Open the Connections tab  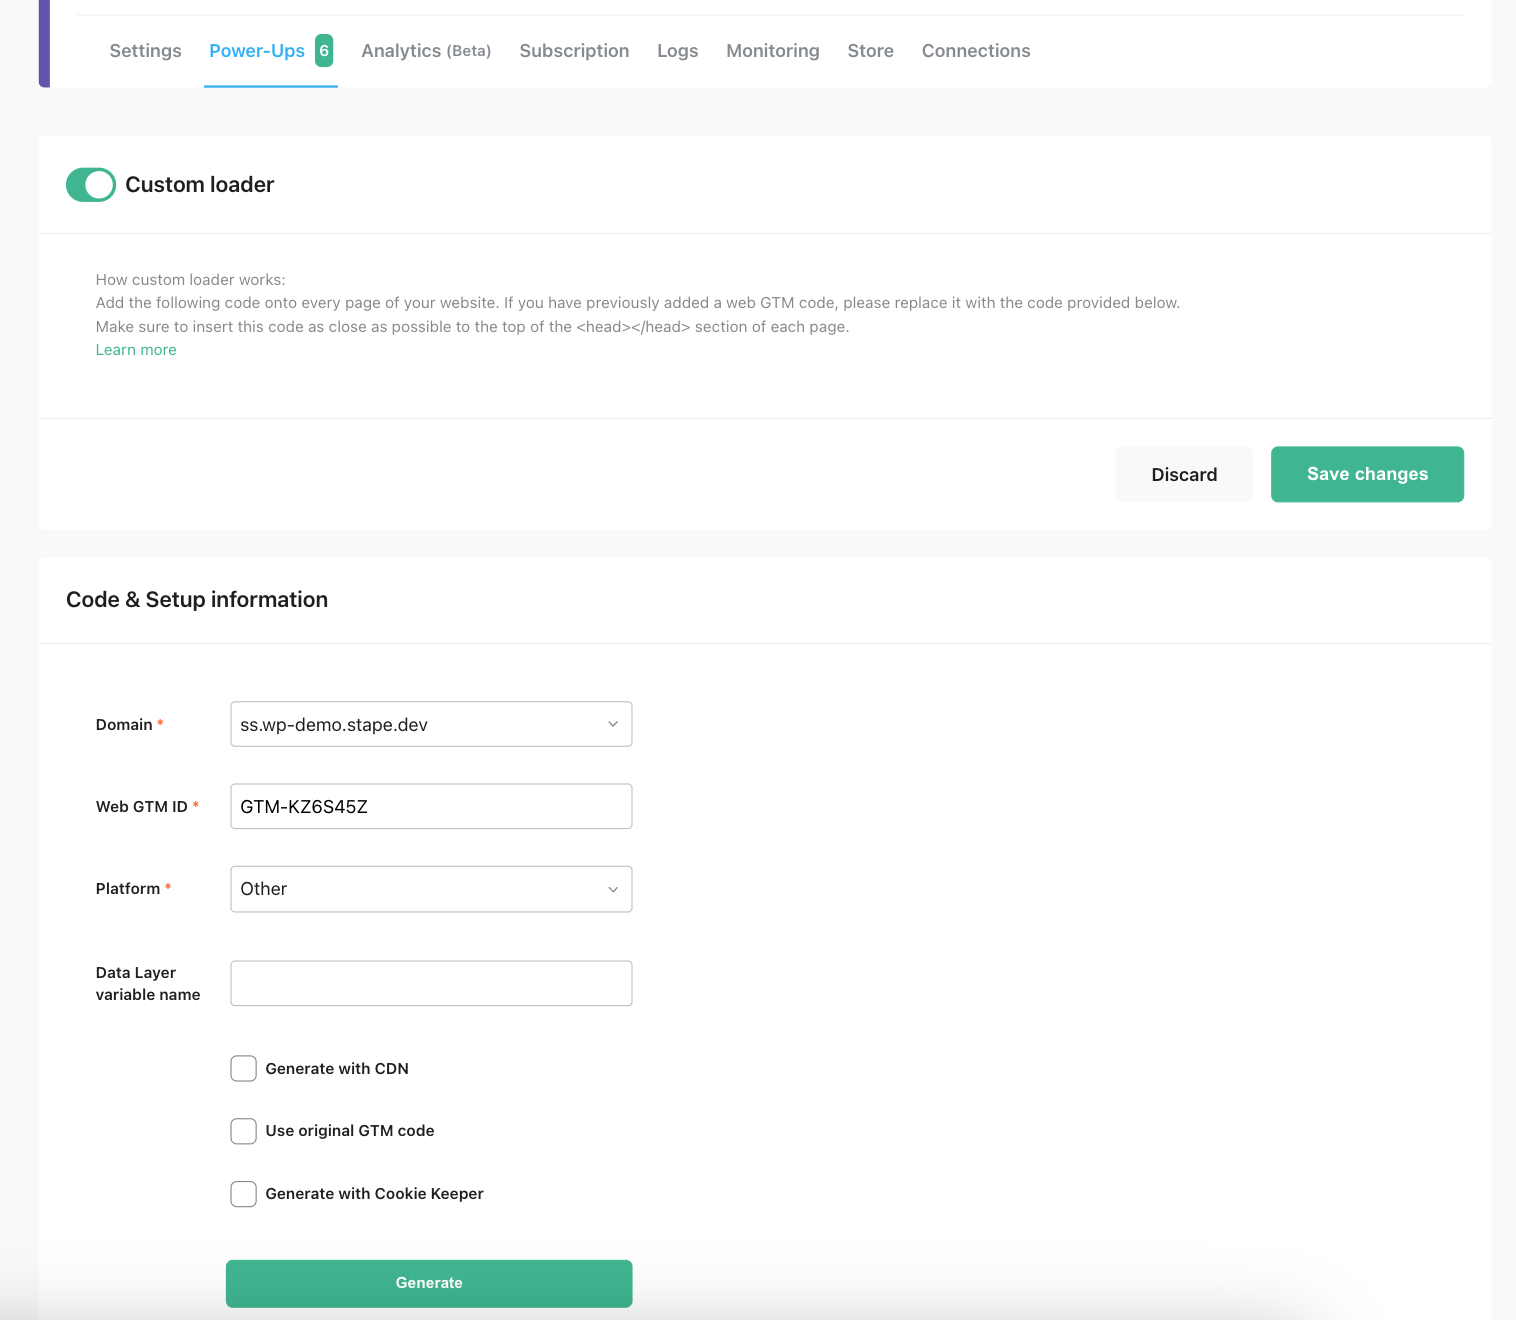coord(975,50)
